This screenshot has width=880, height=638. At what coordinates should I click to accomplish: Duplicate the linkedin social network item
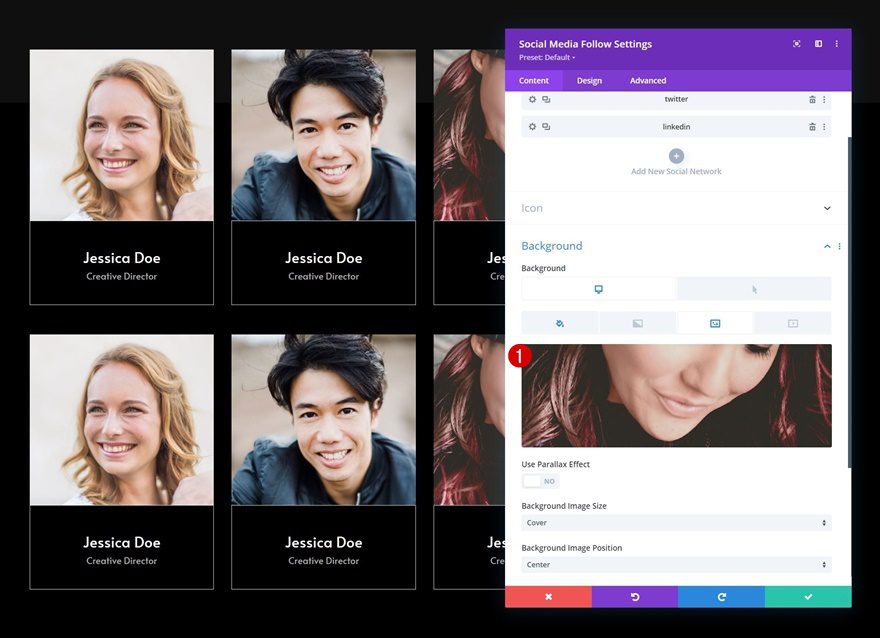(546, 126)
